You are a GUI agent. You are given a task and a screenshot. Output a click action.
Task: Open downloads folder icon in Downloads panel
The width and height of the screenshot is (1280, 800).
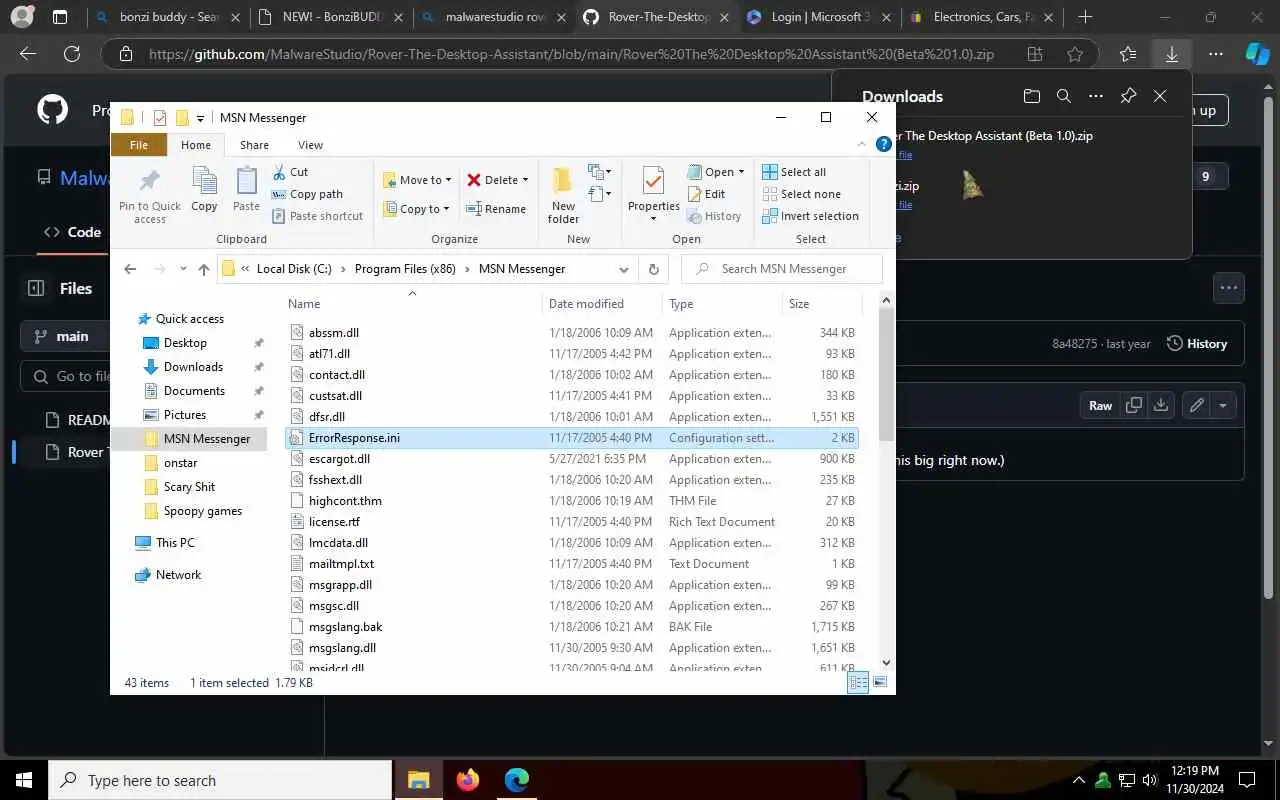[1032, 96]
